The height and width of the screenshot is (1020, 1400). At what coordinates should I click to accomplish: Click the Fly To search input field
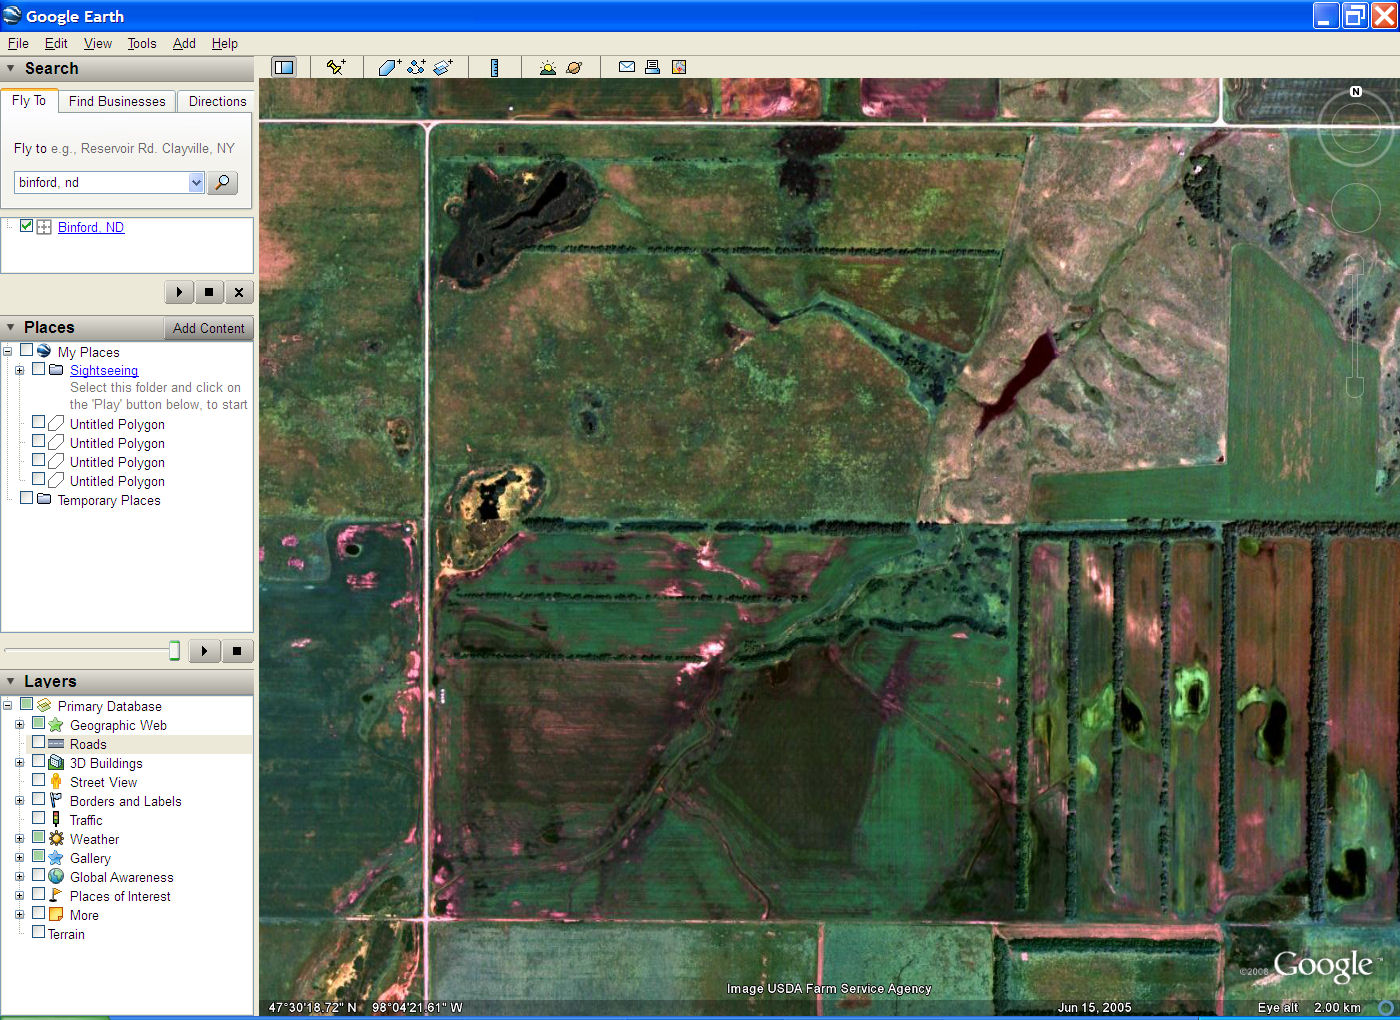(101, 182)
